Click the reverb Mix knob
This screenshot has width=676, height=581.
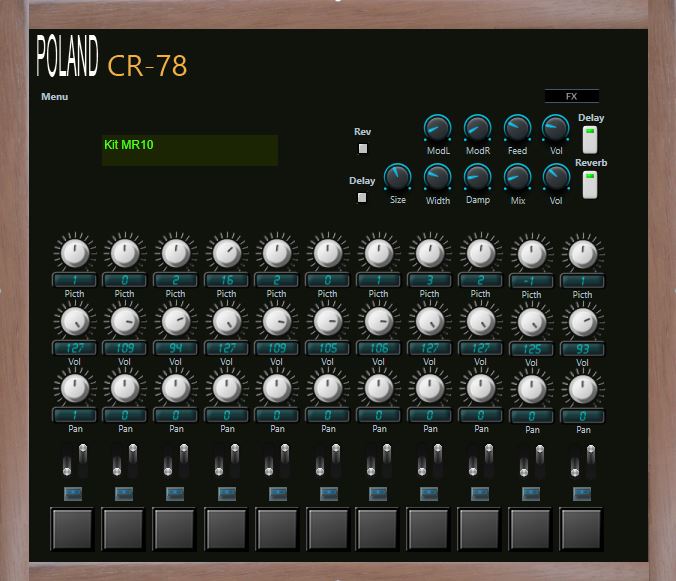517,177
